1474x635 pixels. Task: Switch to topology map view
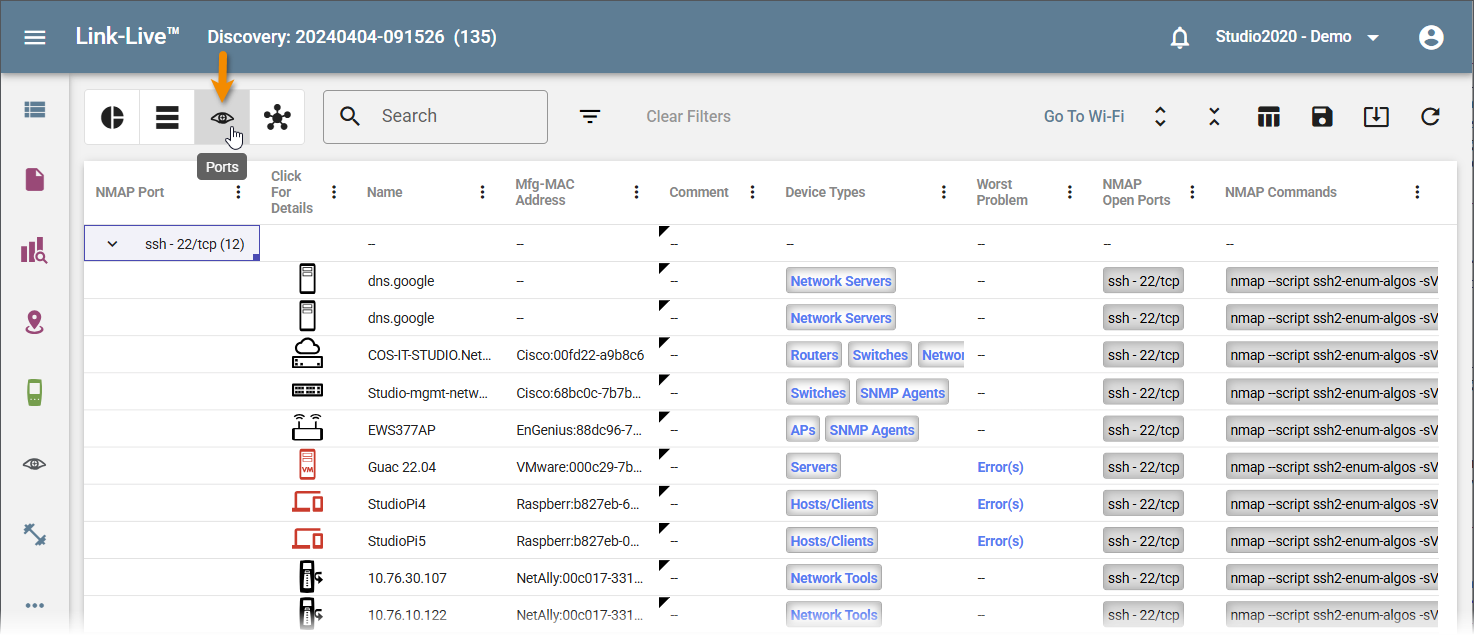tap(277, 117)
